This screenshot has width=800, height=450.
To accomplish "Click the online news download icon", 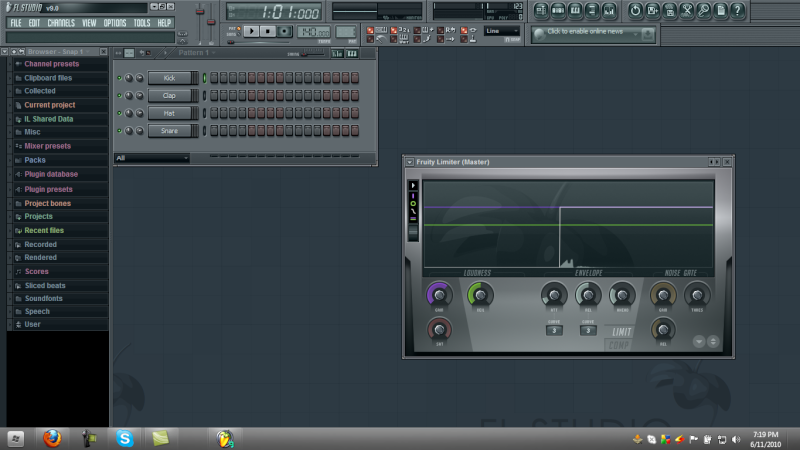I will point(647,34).
